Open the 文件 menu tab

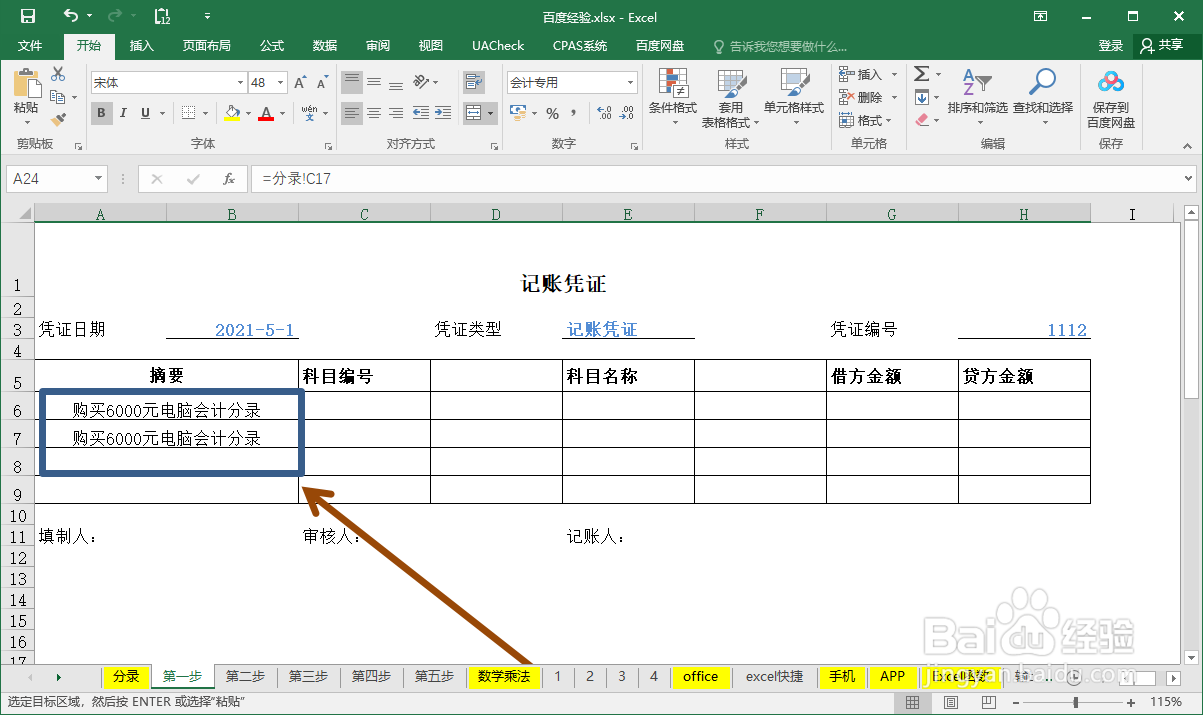click(30, 46)
